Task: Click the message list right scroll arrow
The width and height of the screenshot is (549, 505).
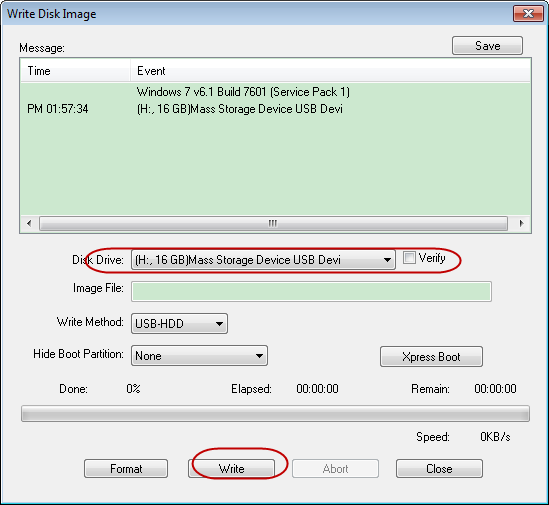Action: pyautogui.click(x=521, y=223)
